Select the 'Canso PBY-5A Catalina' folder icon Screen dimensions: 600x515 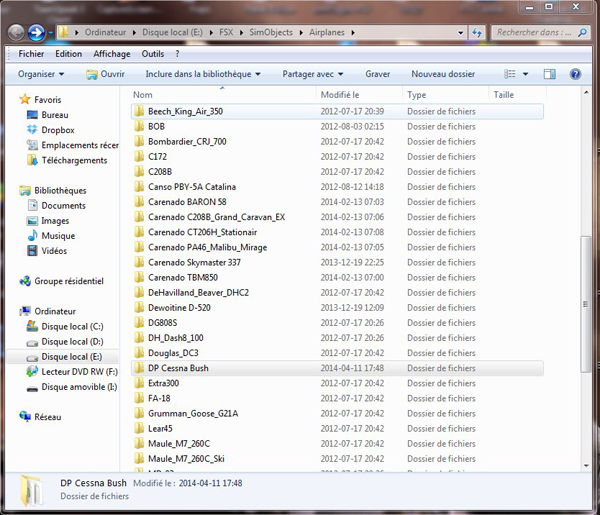pyautogui.click(x=139, y=187)
